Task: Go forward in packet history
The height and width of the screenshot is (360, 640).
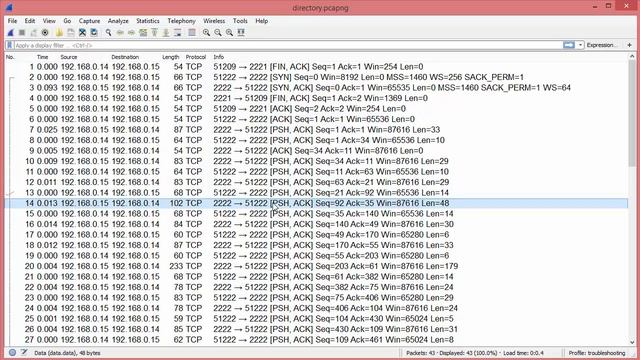Action: coord(131,33)
